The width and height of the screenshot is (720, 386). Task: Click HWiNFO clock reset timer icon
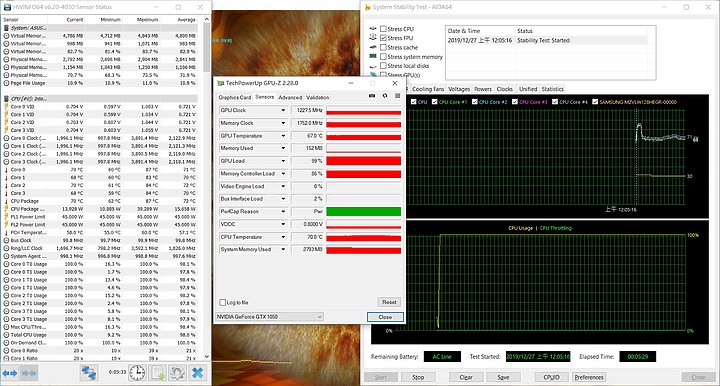tap(137, 373)
